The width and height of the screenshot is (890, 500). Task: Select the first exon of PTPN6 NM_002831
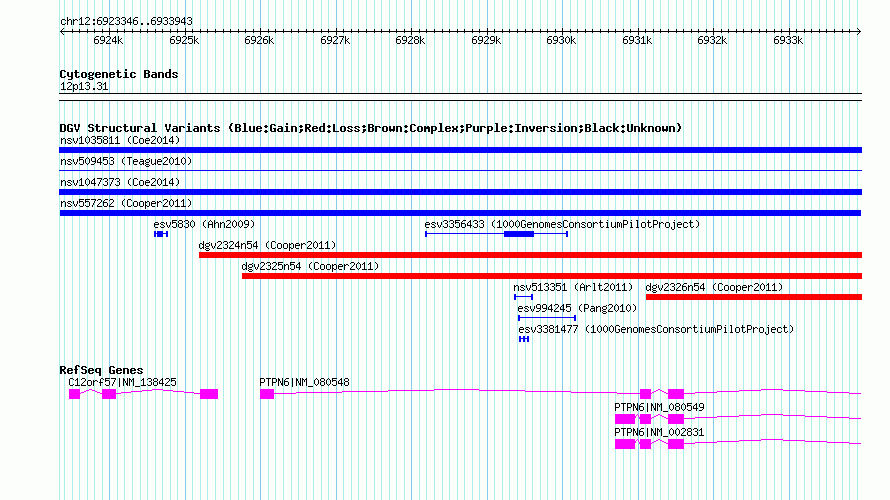[x=625, y=444]
